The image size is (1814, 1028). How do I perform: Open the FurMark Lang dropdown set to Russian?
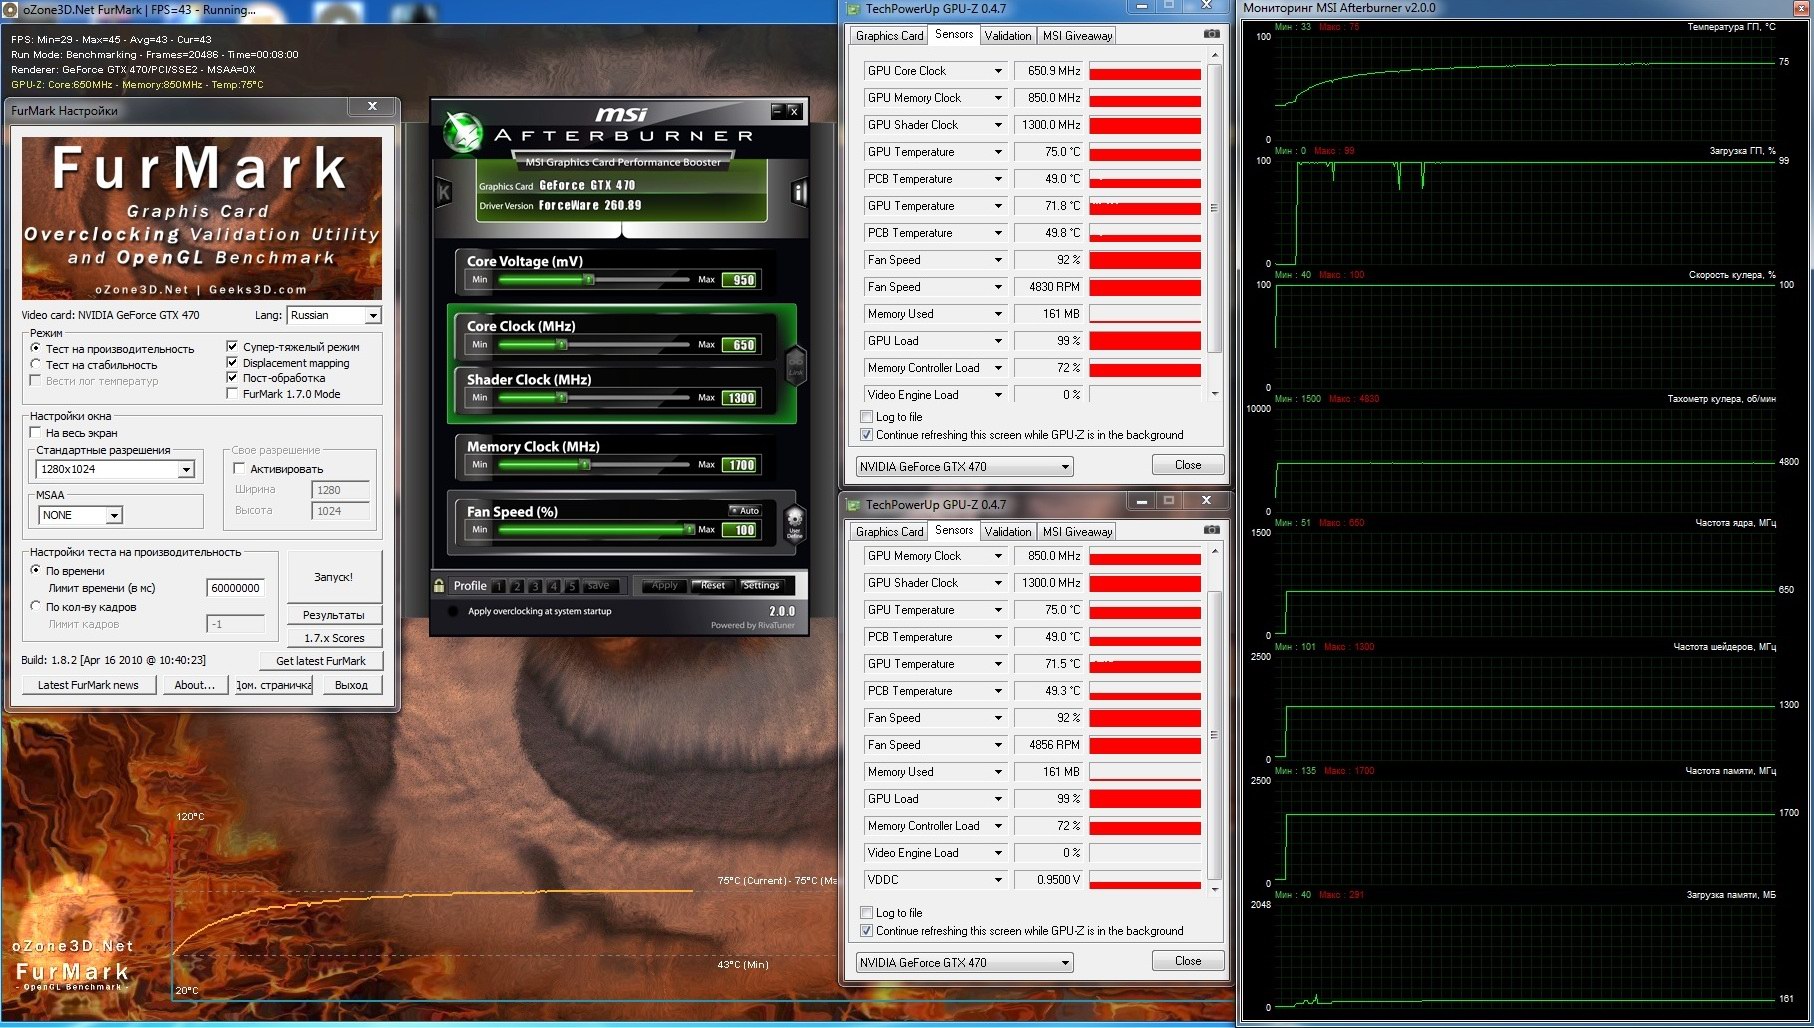tap(334, 315)
